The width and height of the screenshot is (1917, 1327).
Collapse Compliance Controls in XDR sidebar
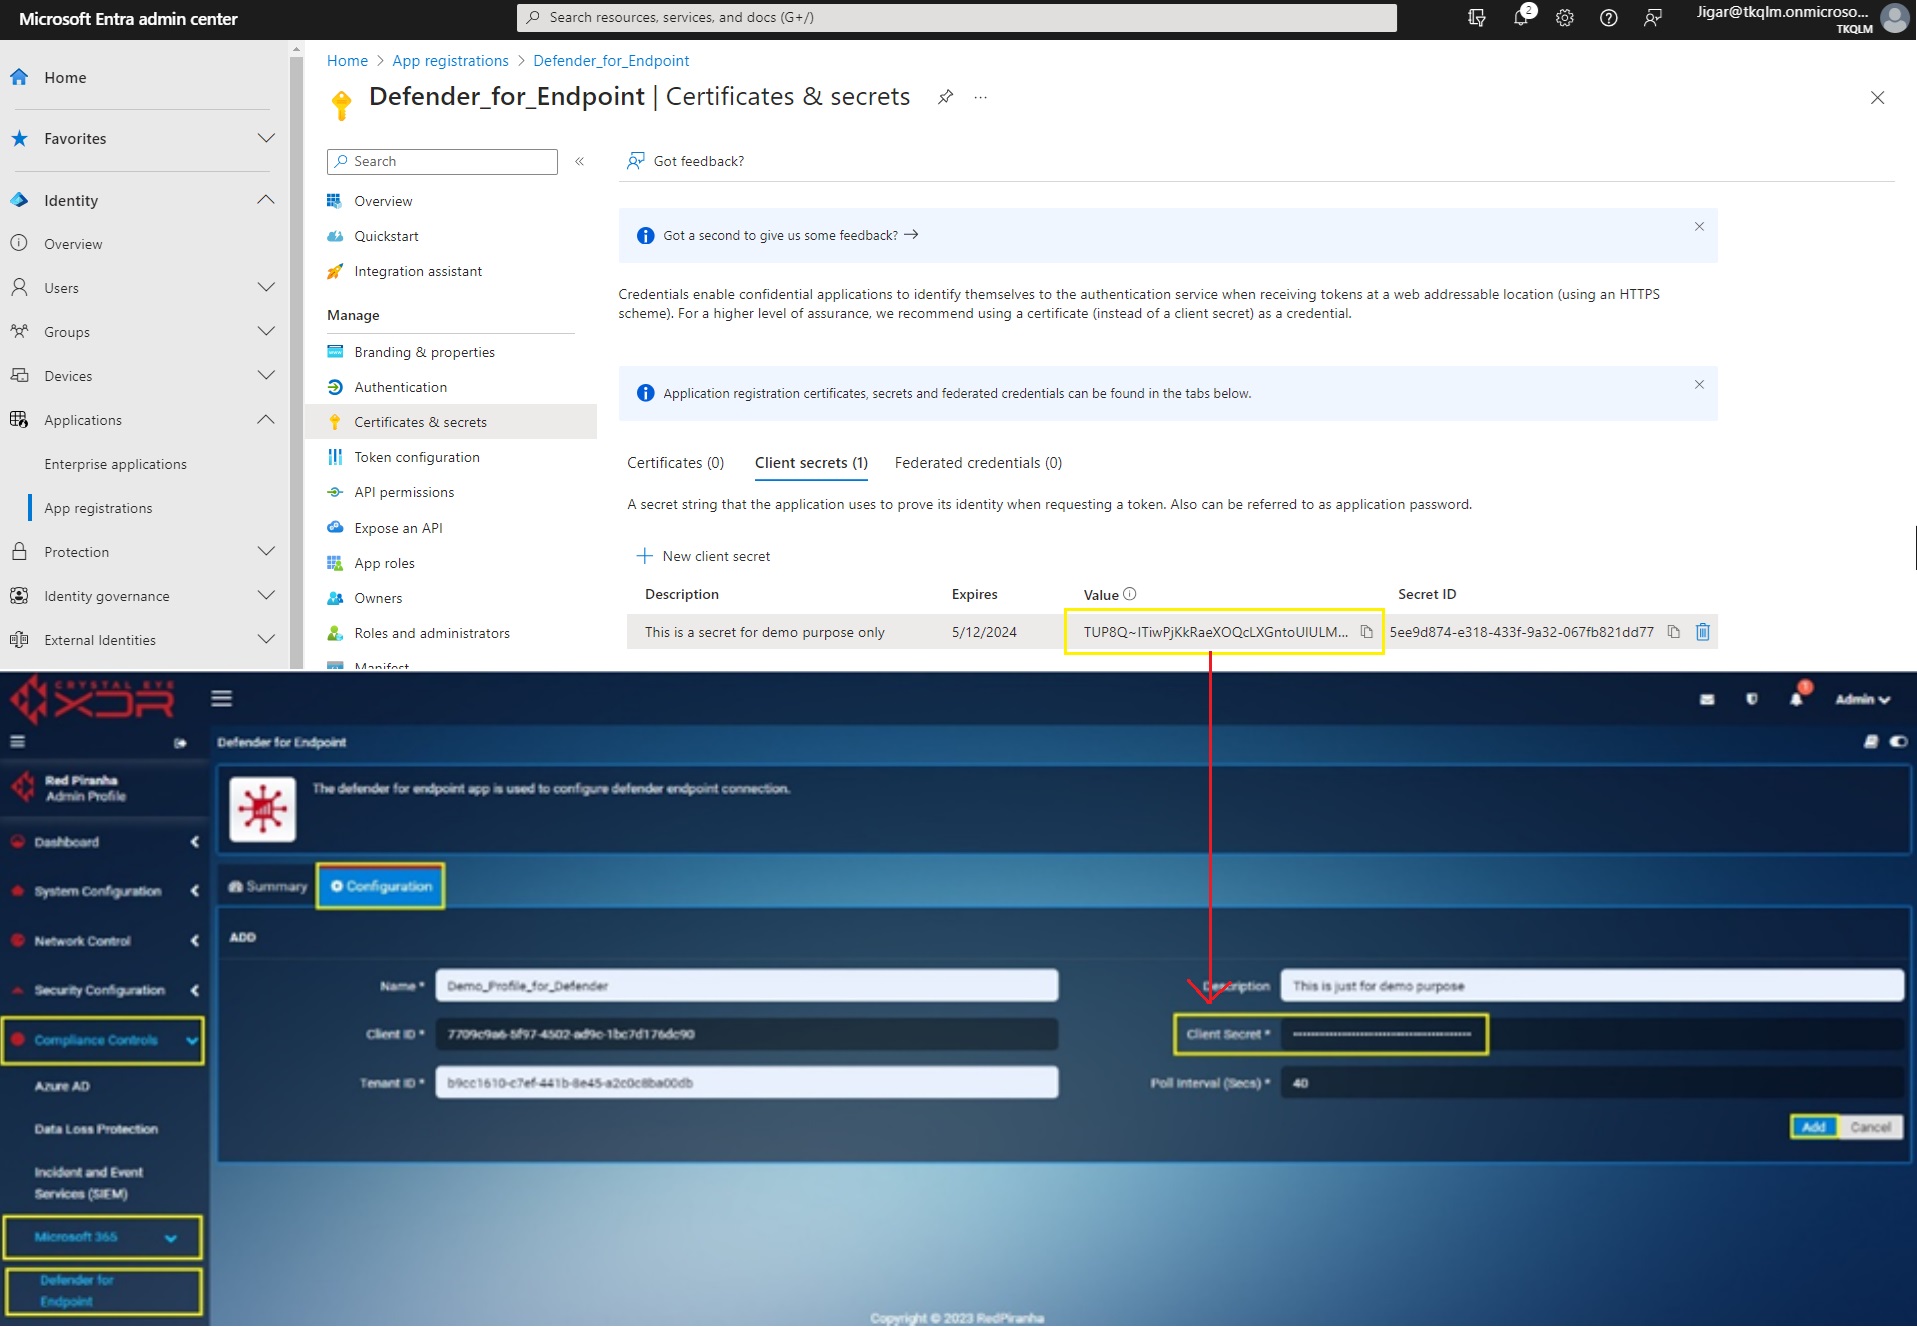point(191,1041)
